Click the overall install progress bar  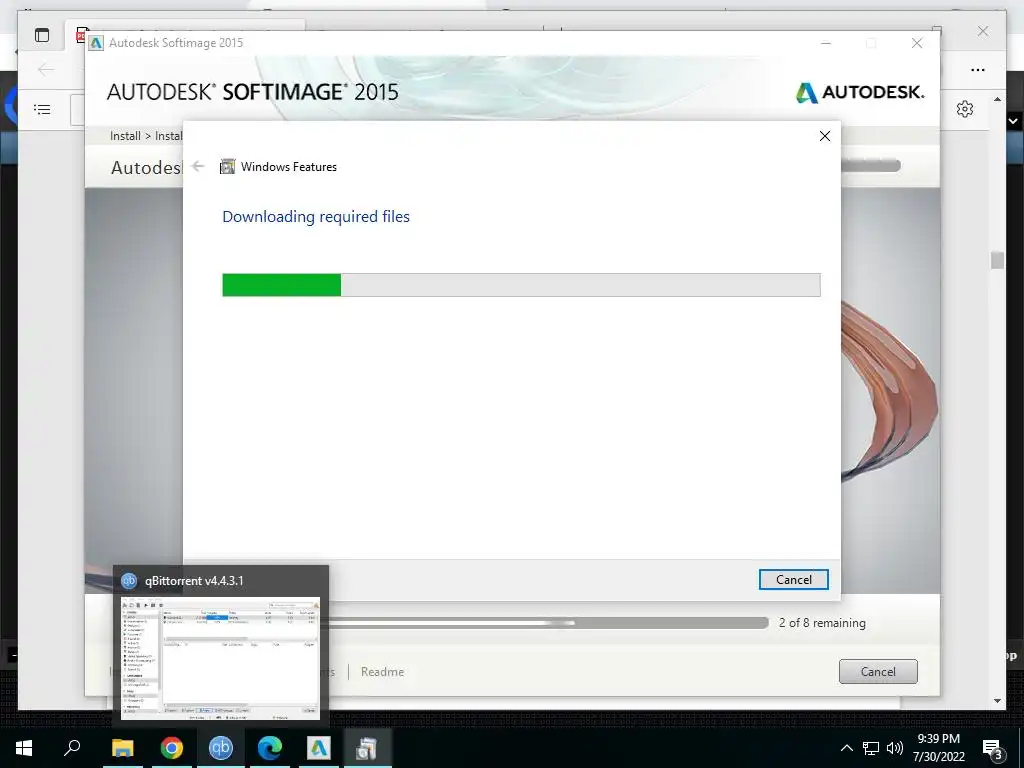click(x=549, y=623)
